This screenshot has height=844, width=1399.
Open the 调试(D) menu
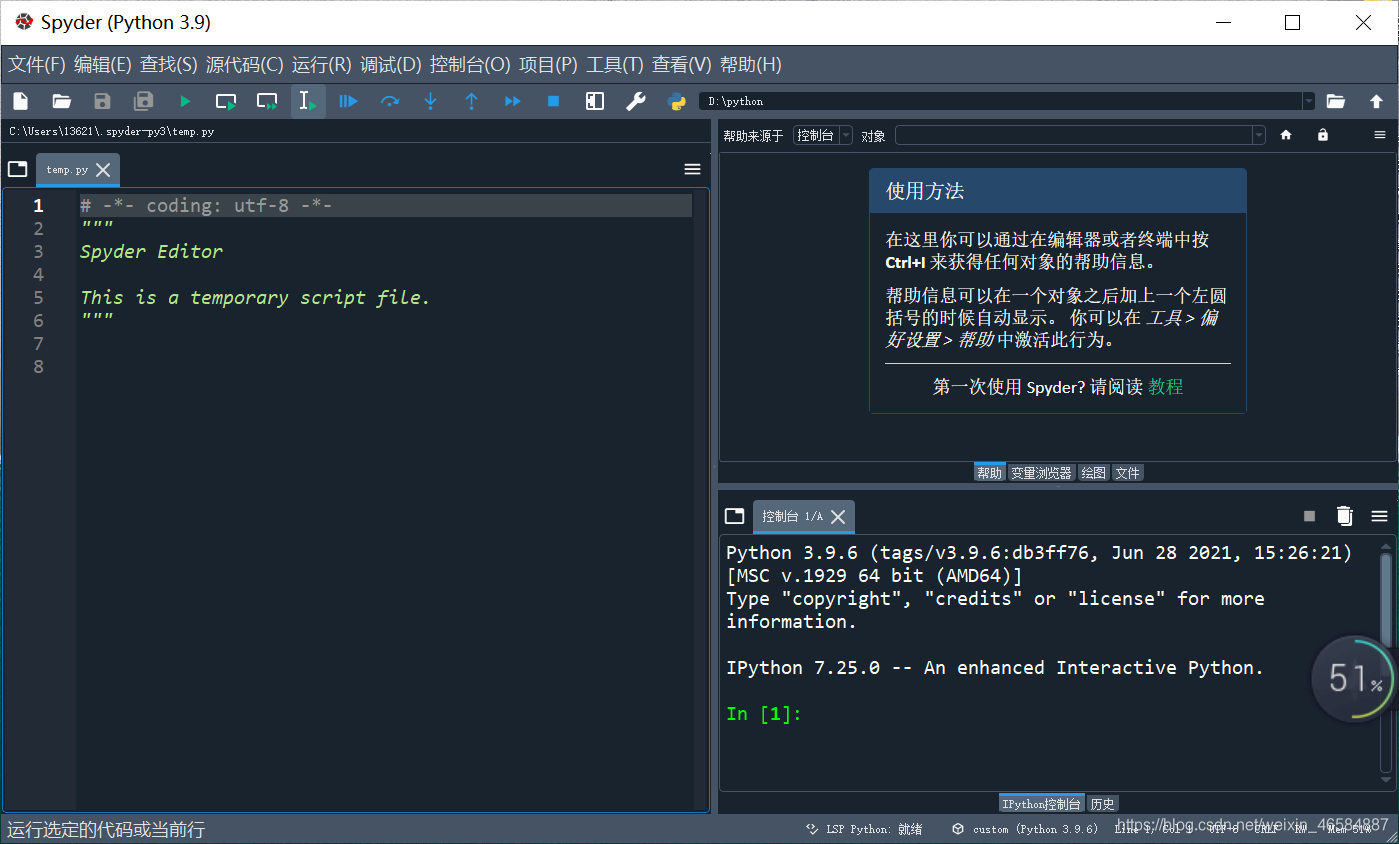pyautogui.click(x=391, y=65)
